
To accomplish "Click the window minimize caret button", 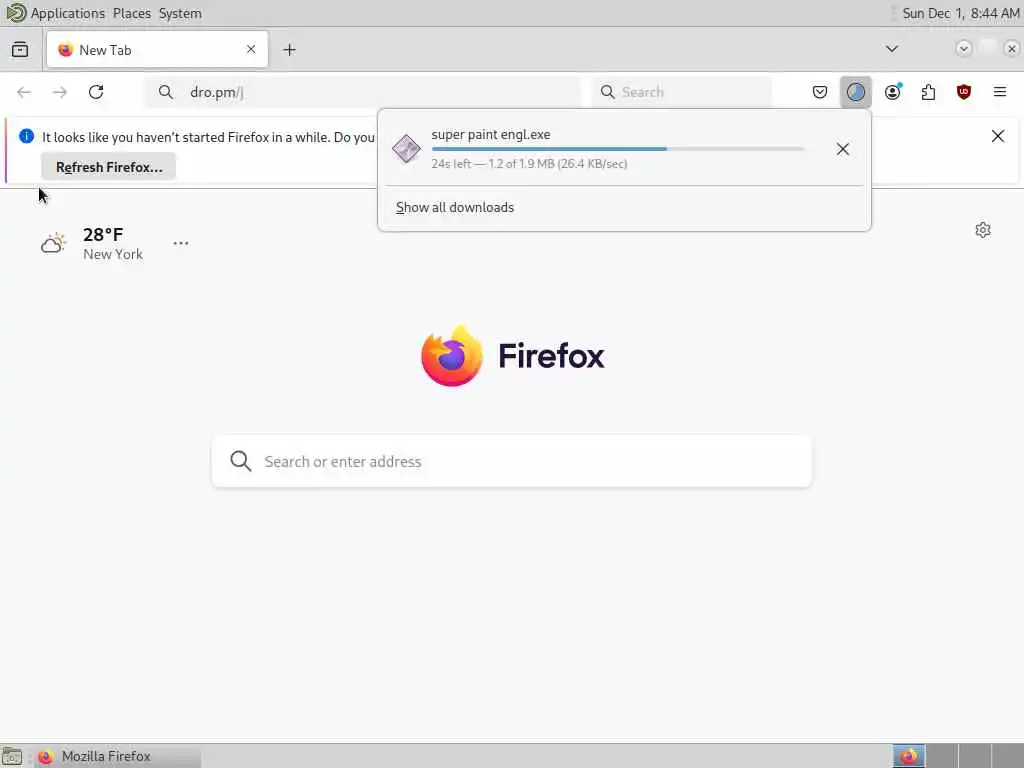I will (x=963, y=49).
